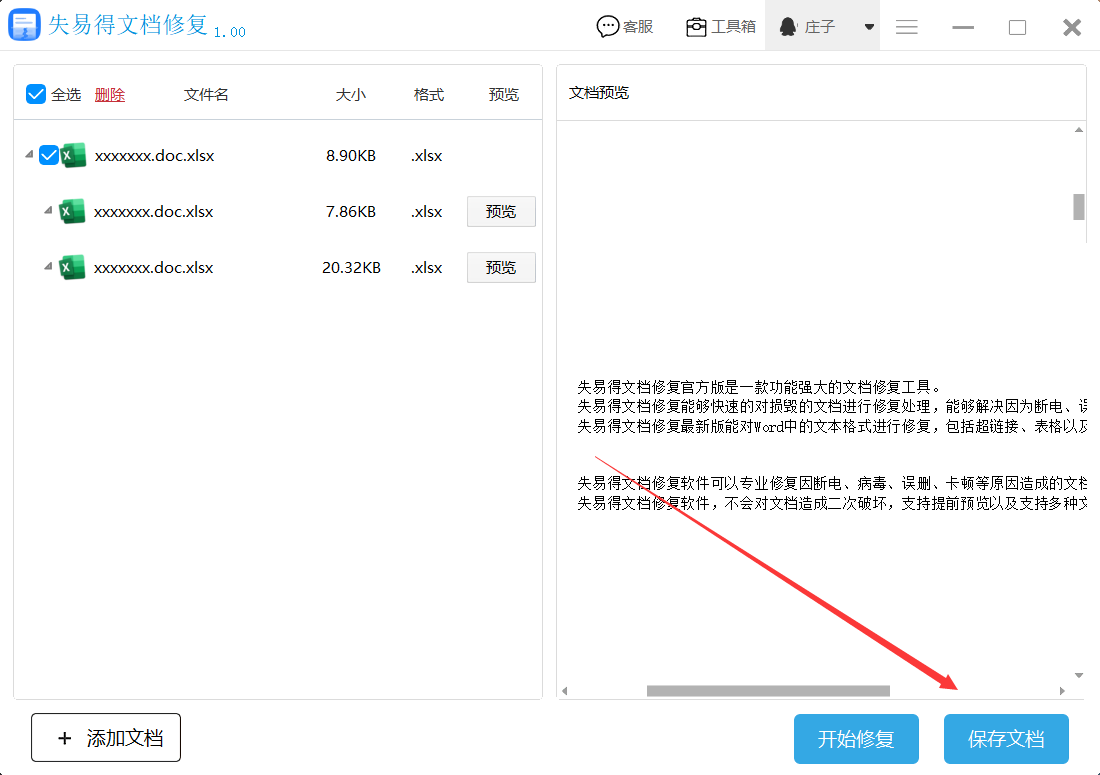Viewport: 1100px width, 775px height.
Task: Open the hamburger menu icon
Action: (x=906, y=27)
